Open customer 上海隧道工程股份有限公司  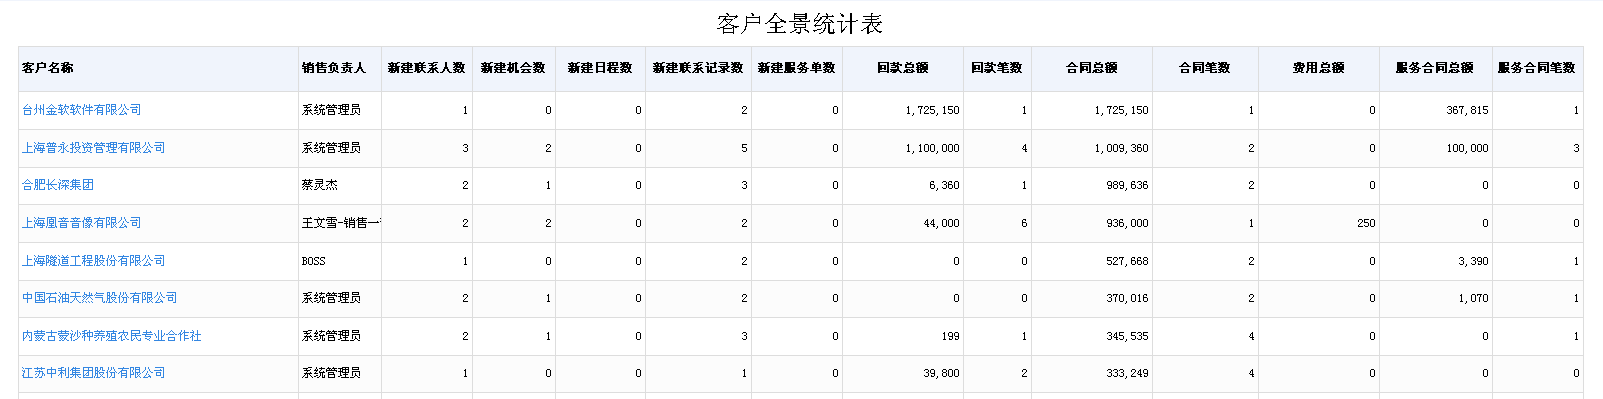pyautogui.click(x=94, y=261)
